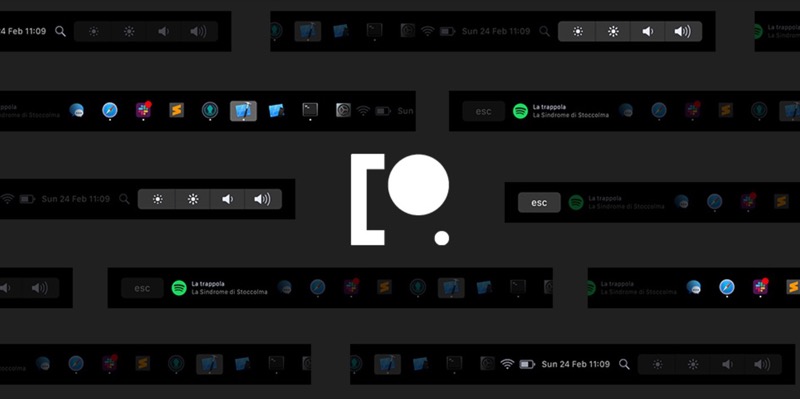Click the bright Wi-Fi status icon
The width and height of the screenshot is (800, 399).
pos(507,364)
